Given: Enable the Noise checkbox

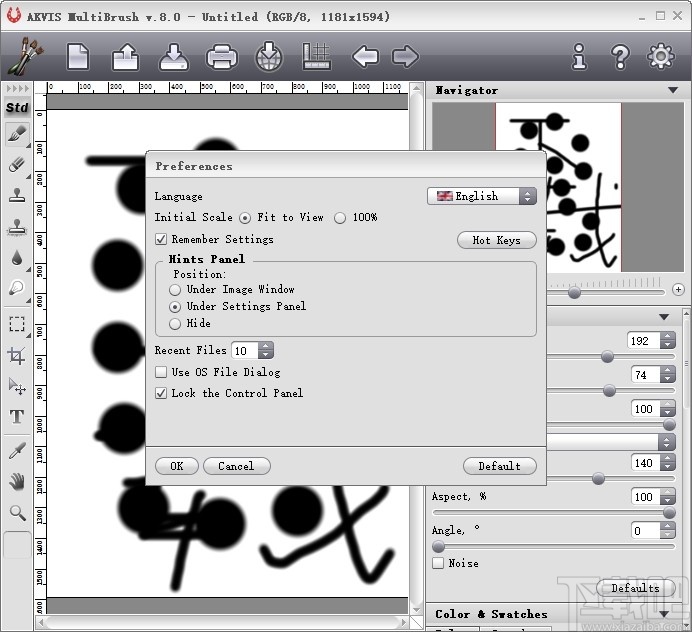Looking at the screenshot, I should 438,563.
